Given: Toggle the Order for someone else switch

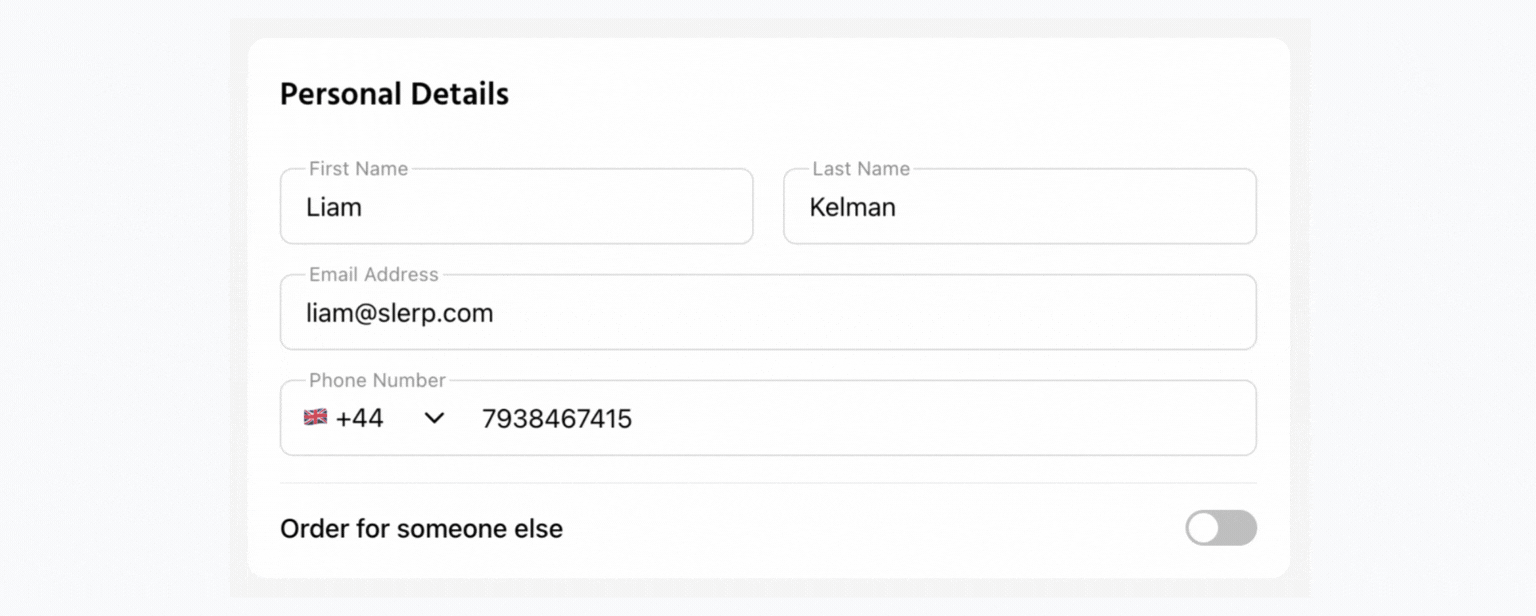Looking at the screenshot, I should (1221, 528).
